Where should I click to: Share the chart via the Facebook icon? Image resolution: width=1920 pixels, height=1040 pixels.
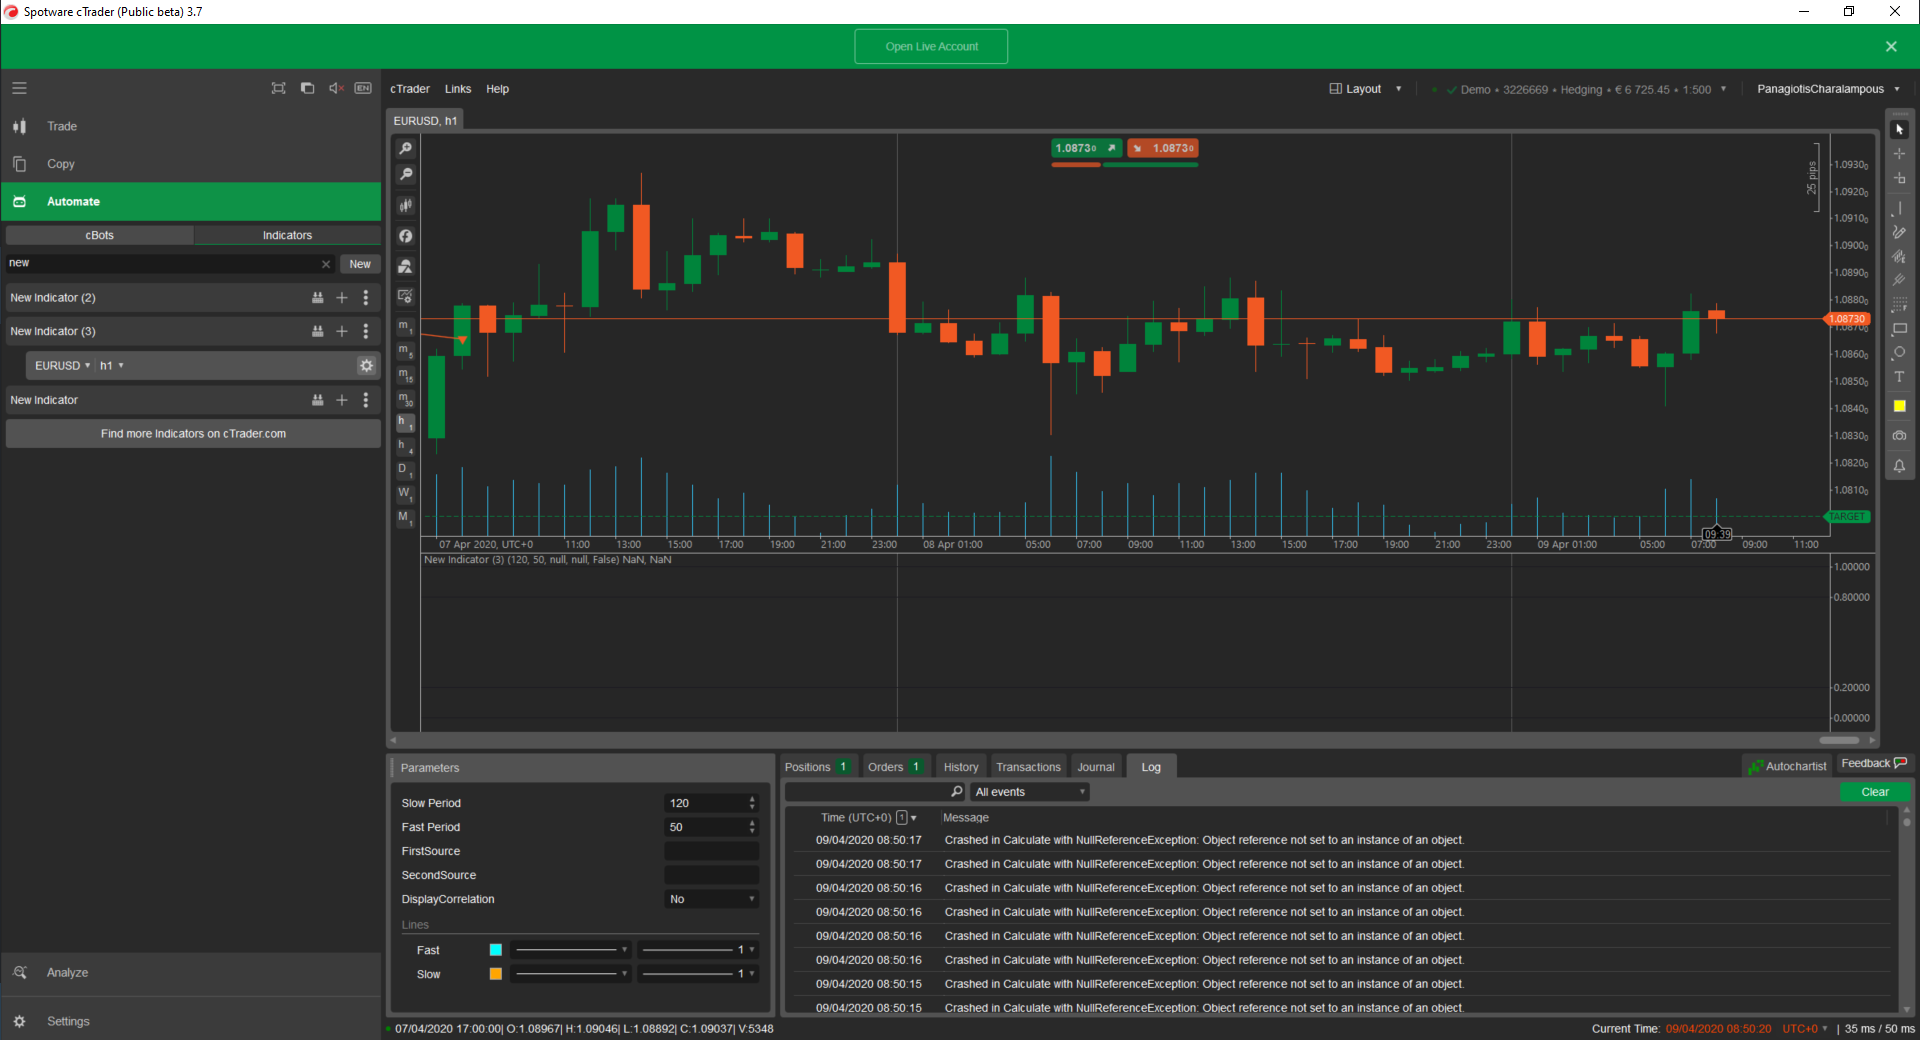[406, 236]
